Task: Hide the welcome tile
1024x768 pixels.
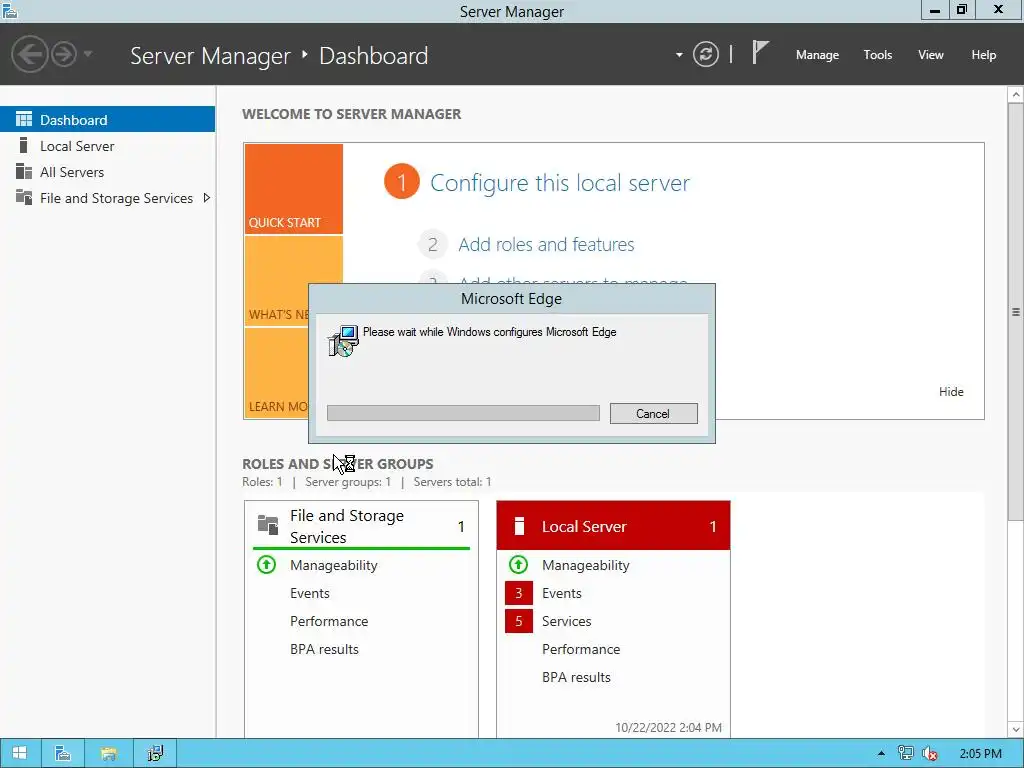Action: coord(951,392)
